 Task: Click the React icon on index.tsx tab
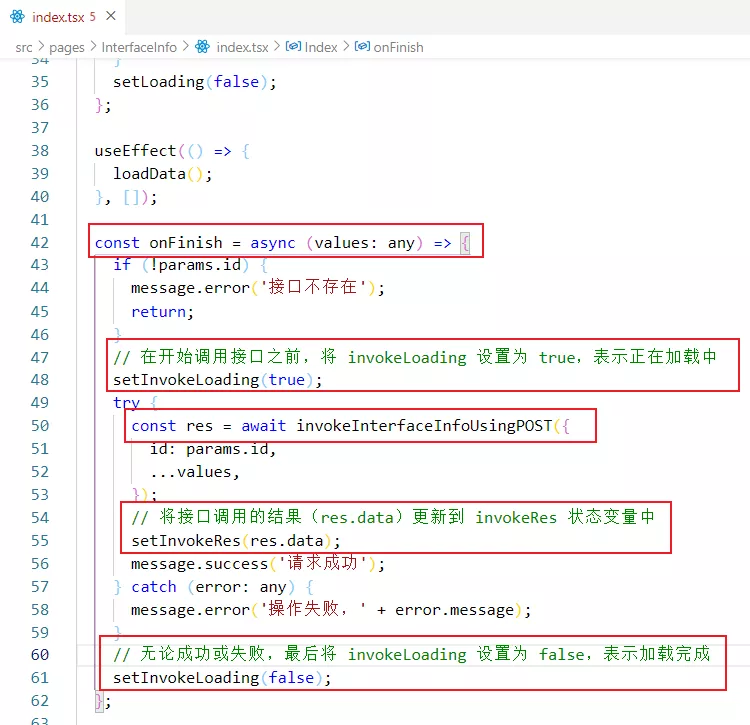click(18, 17)
